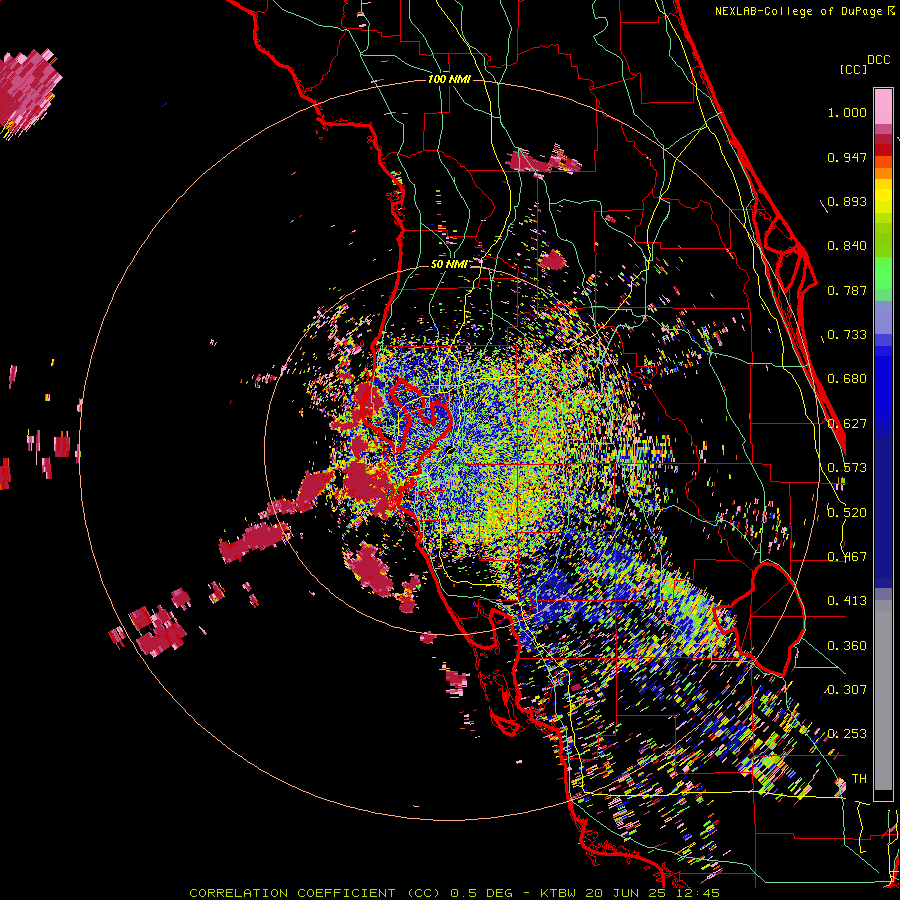
Task: Select the 0.573 scale value
Action: click(x=847, y=468)
